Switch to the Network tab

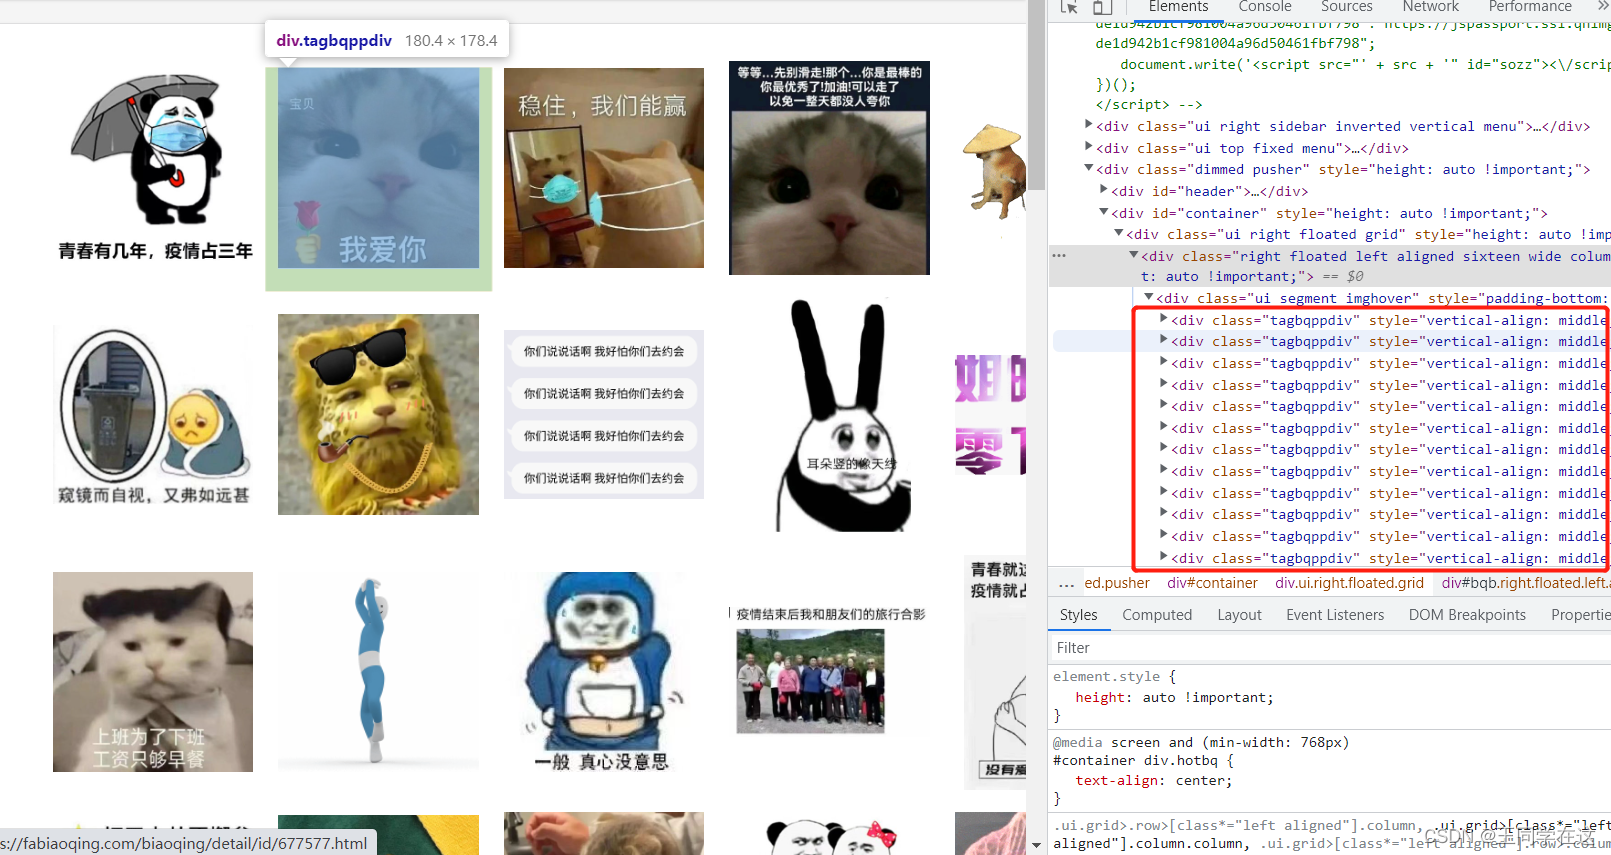tap(1430, 7)
